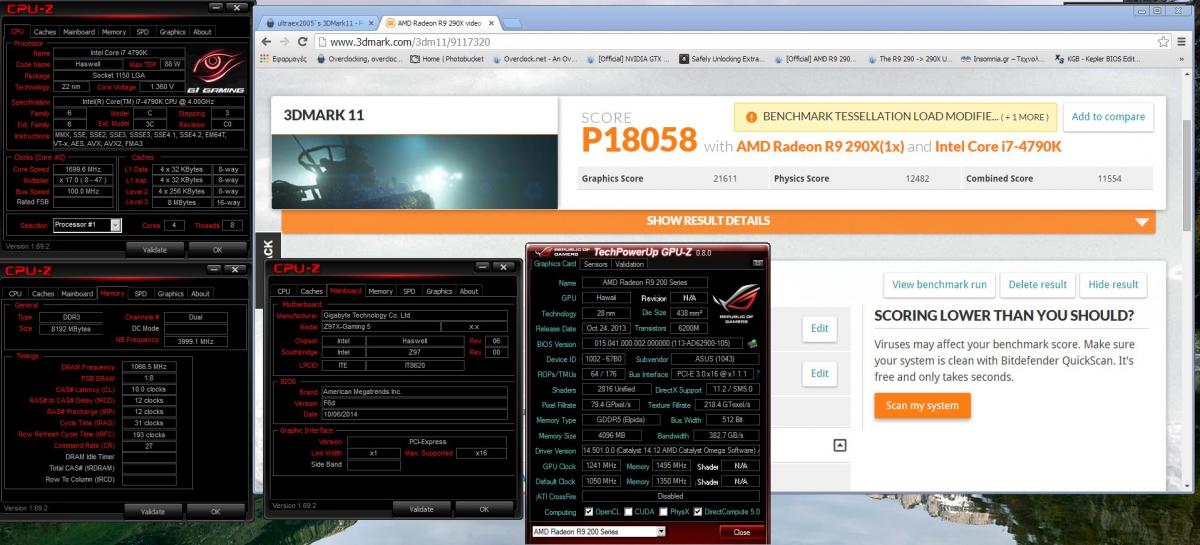This screenshot has width=1200, height=545.
Task: Switch to the Validation tab in GPU-Z
Action: pos(629,264)
